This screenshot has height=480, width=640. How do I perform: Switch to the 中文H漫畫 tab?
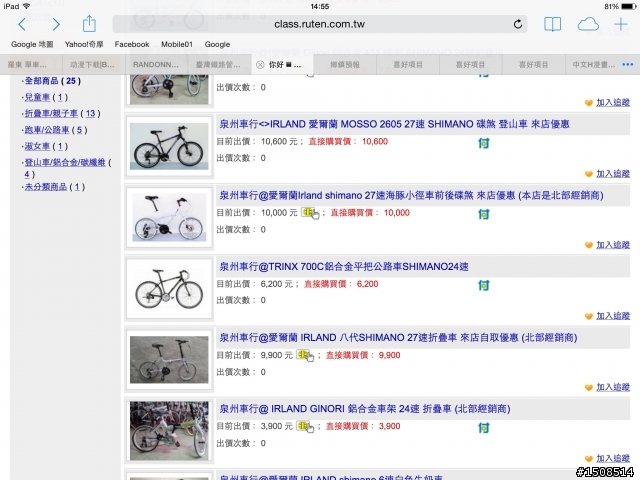coord(594,64)
